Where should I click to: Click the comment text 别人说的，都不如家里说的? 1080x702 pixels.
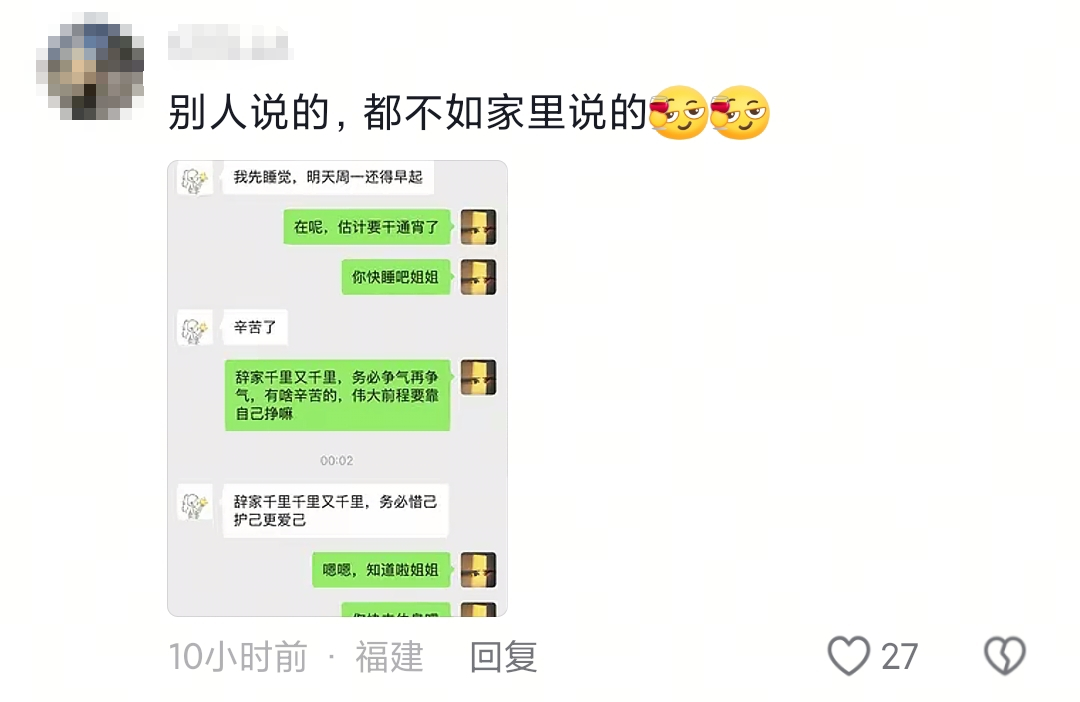[408, 112]
